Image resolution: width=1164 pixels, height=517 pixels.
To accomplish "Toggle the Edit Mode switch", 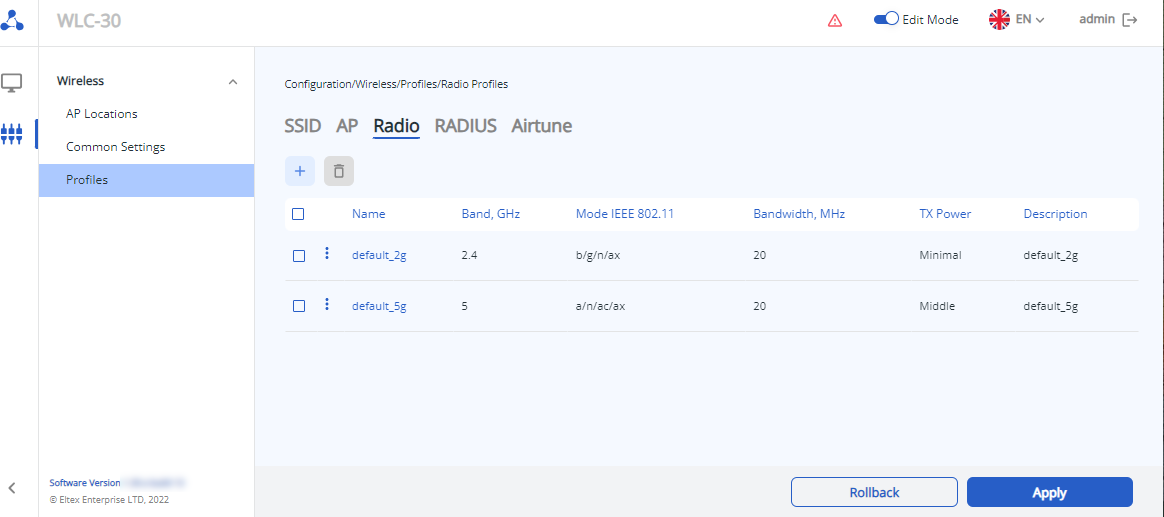I will [x=886, y=19].
